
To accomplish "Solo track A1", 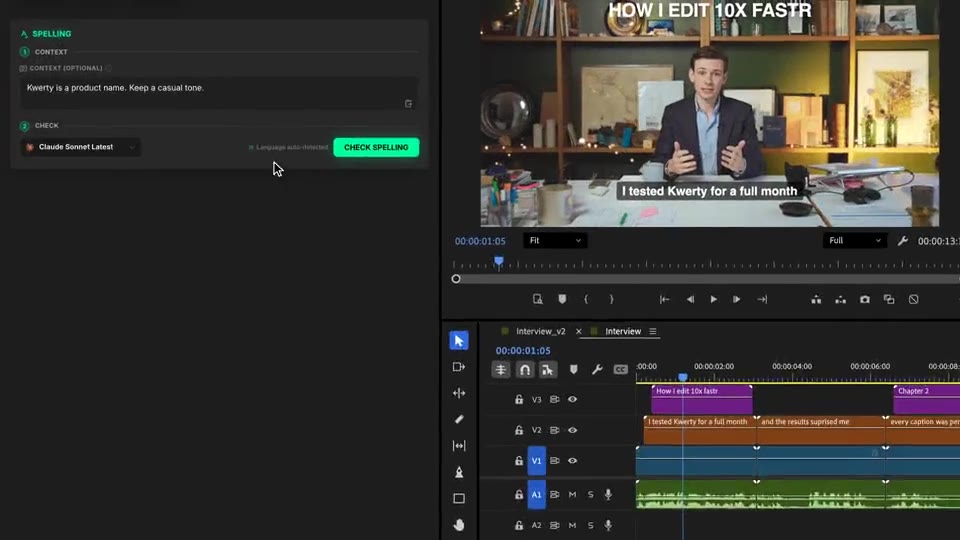I will click(x=591, y=495).
